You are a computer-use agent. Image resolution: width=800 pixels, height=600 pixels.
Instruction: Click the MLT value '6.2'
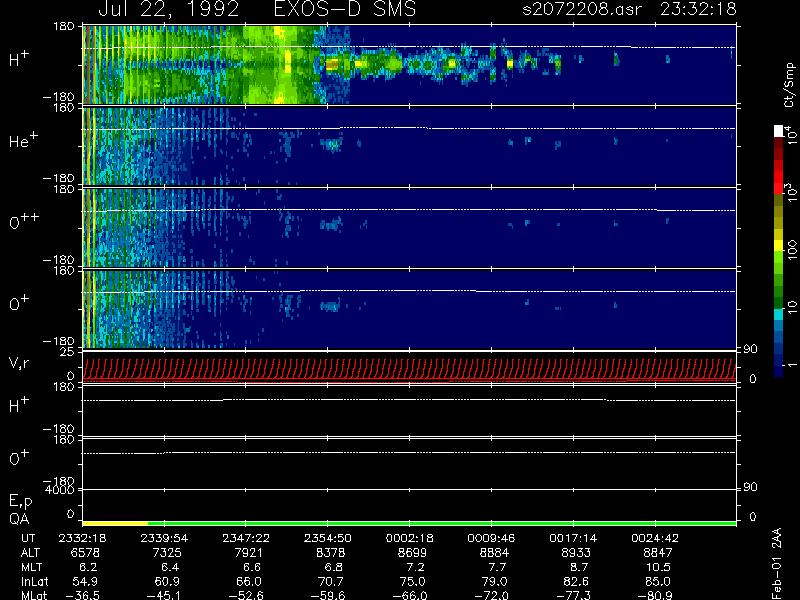(x=89, y=567)
